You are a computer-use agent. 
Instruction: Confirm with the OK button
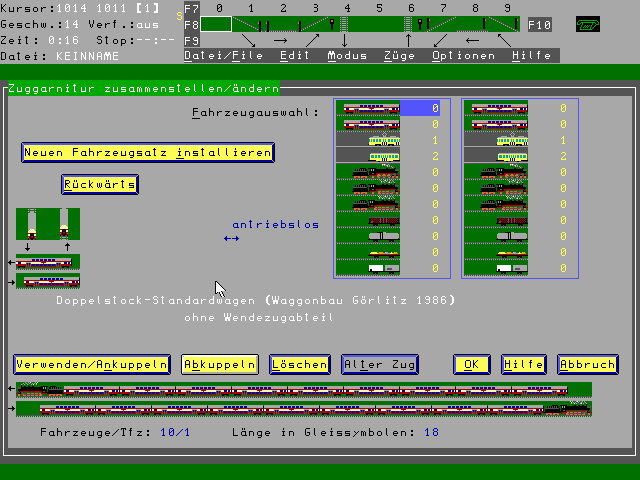471,365
